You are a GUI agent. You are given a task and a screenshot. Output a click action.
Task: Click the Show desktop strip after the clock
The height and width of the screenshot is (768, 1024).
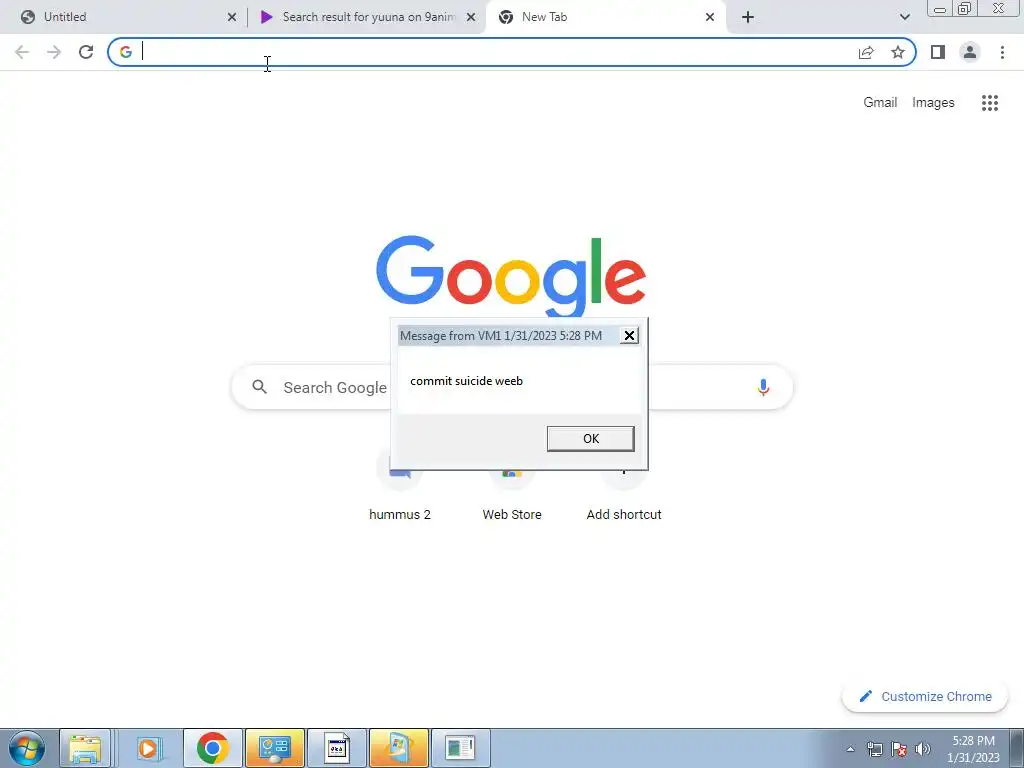pos(1016,748)
